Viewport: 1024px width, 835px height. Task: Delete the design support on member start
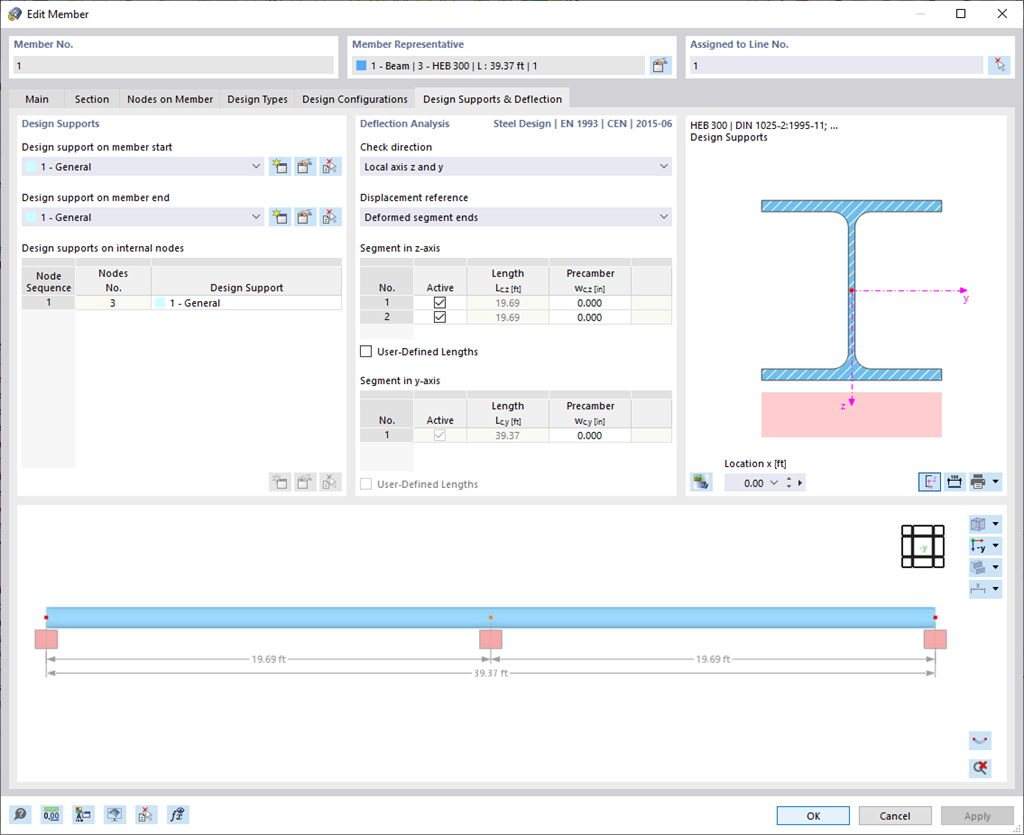tap(330, 166)
